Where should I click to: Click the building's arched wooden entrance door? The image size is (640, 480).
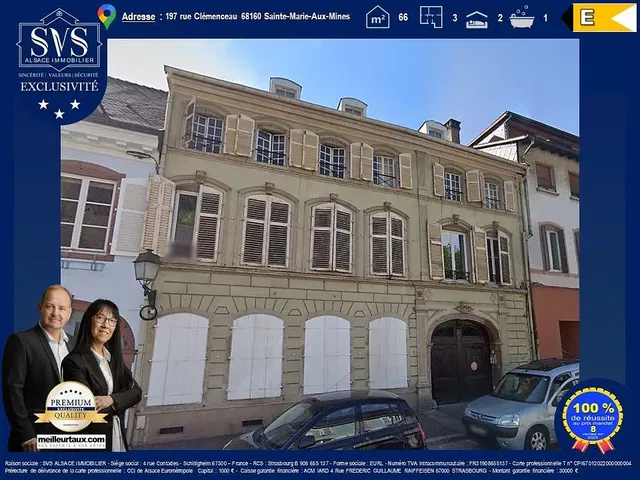tap(460, 361)
